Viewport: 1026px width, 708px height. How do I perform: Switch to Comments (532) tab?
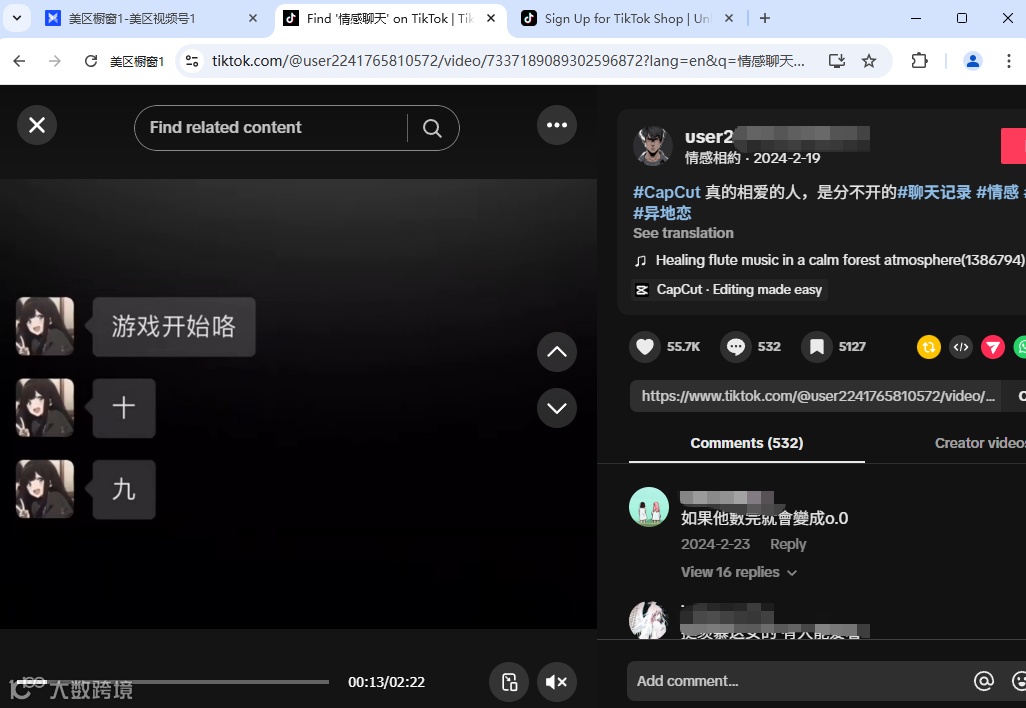(x=747, y=443)
